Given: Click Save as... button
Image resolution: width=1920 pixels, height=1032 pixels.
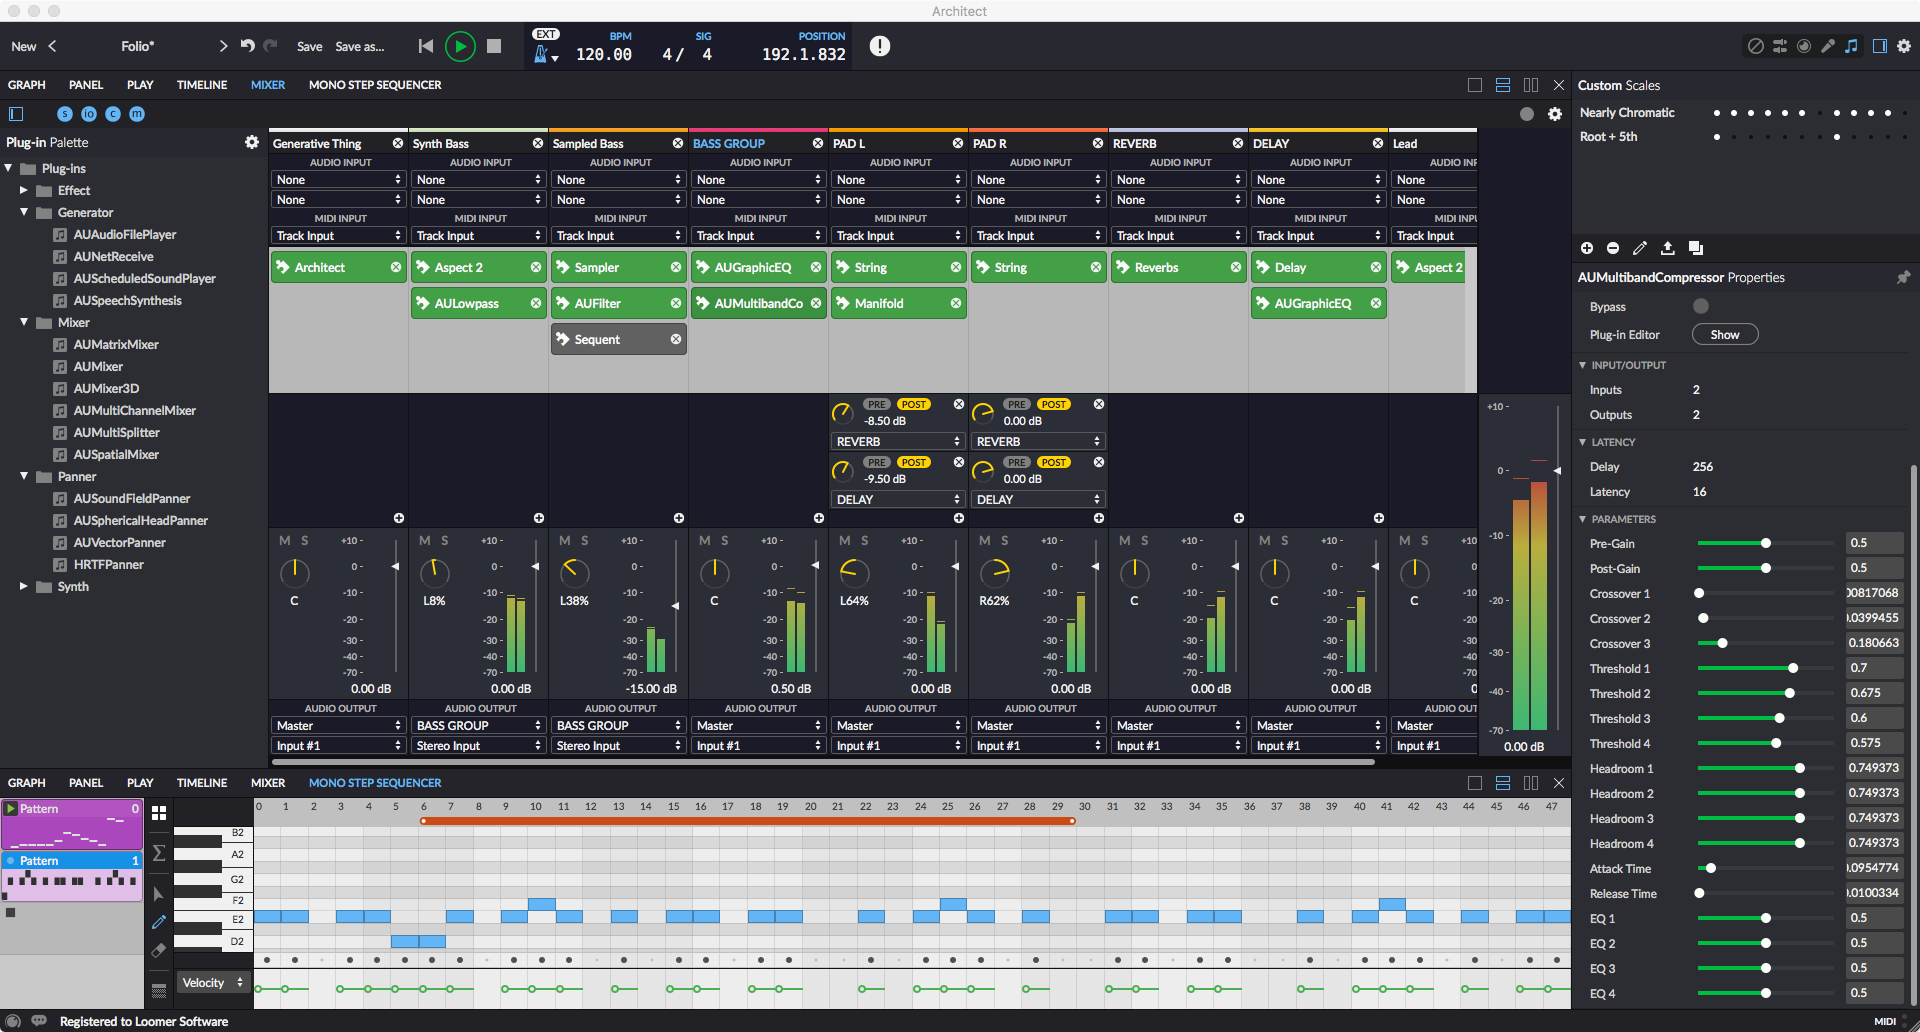Looking at the screenshot, I should 360,46.
